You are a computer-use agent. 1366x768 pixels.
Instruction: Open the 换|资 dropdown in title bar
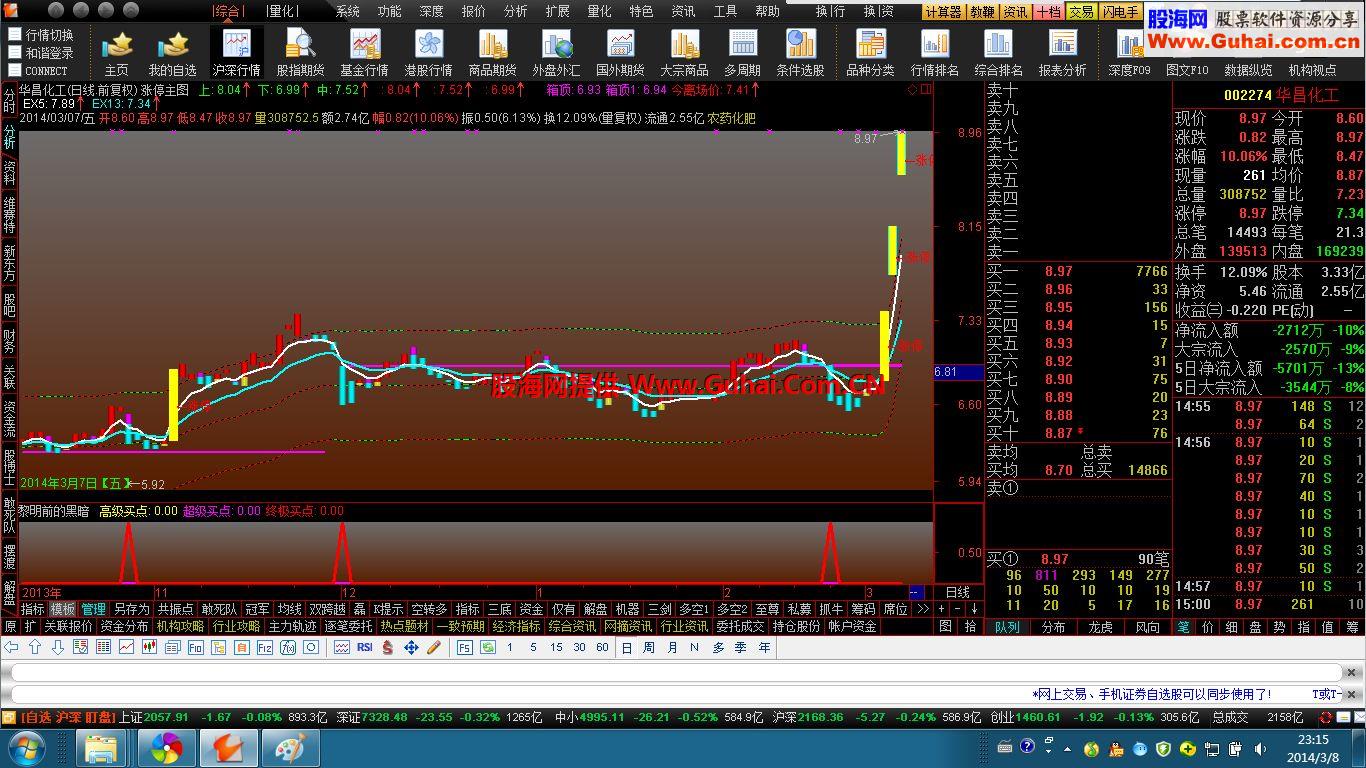[x=878, y=11]
